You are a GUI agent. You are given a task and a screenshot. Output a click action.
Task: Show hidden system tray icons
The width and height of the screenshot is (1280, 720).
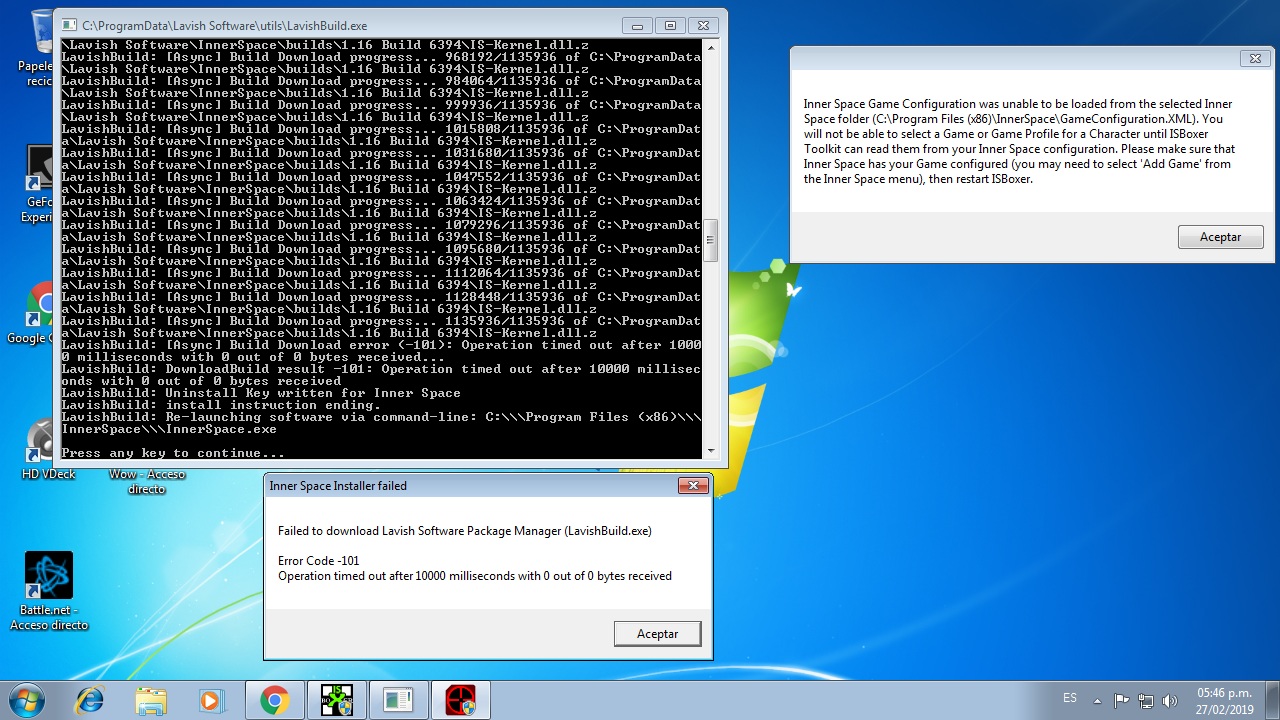1097,700
